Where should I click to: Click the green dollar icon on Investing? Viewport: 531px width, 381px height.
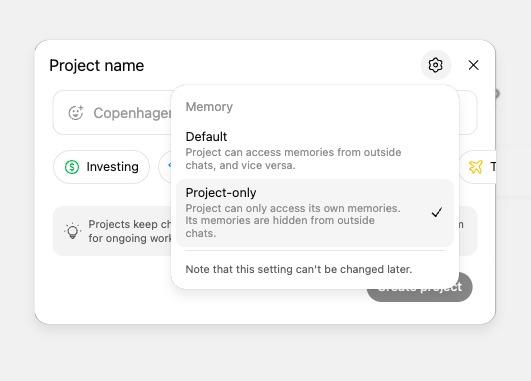click(x=72, y=167)
